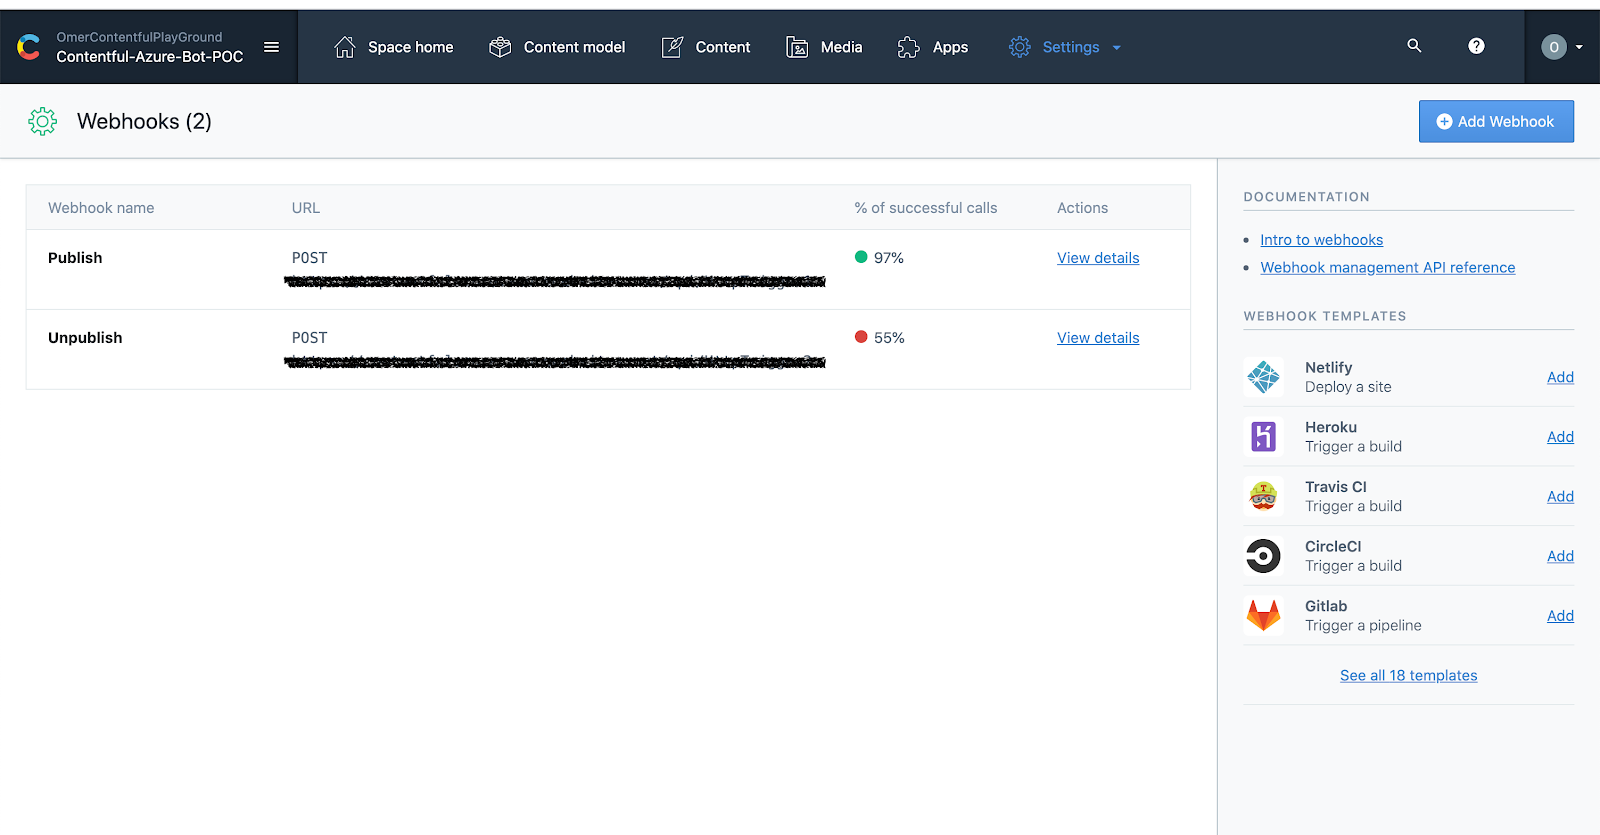Image resolution: width=1600 pixels, height=835 pixels.
Task: Click the green status dot for Publish
Action: click(x=861, y=257)
